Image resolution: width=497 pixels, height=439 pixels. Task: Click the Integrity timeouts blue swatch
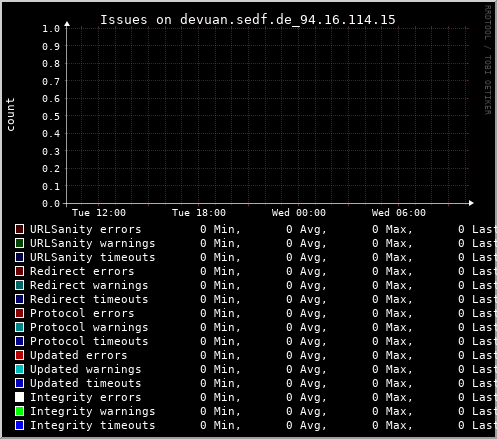[x=20, y=425]
